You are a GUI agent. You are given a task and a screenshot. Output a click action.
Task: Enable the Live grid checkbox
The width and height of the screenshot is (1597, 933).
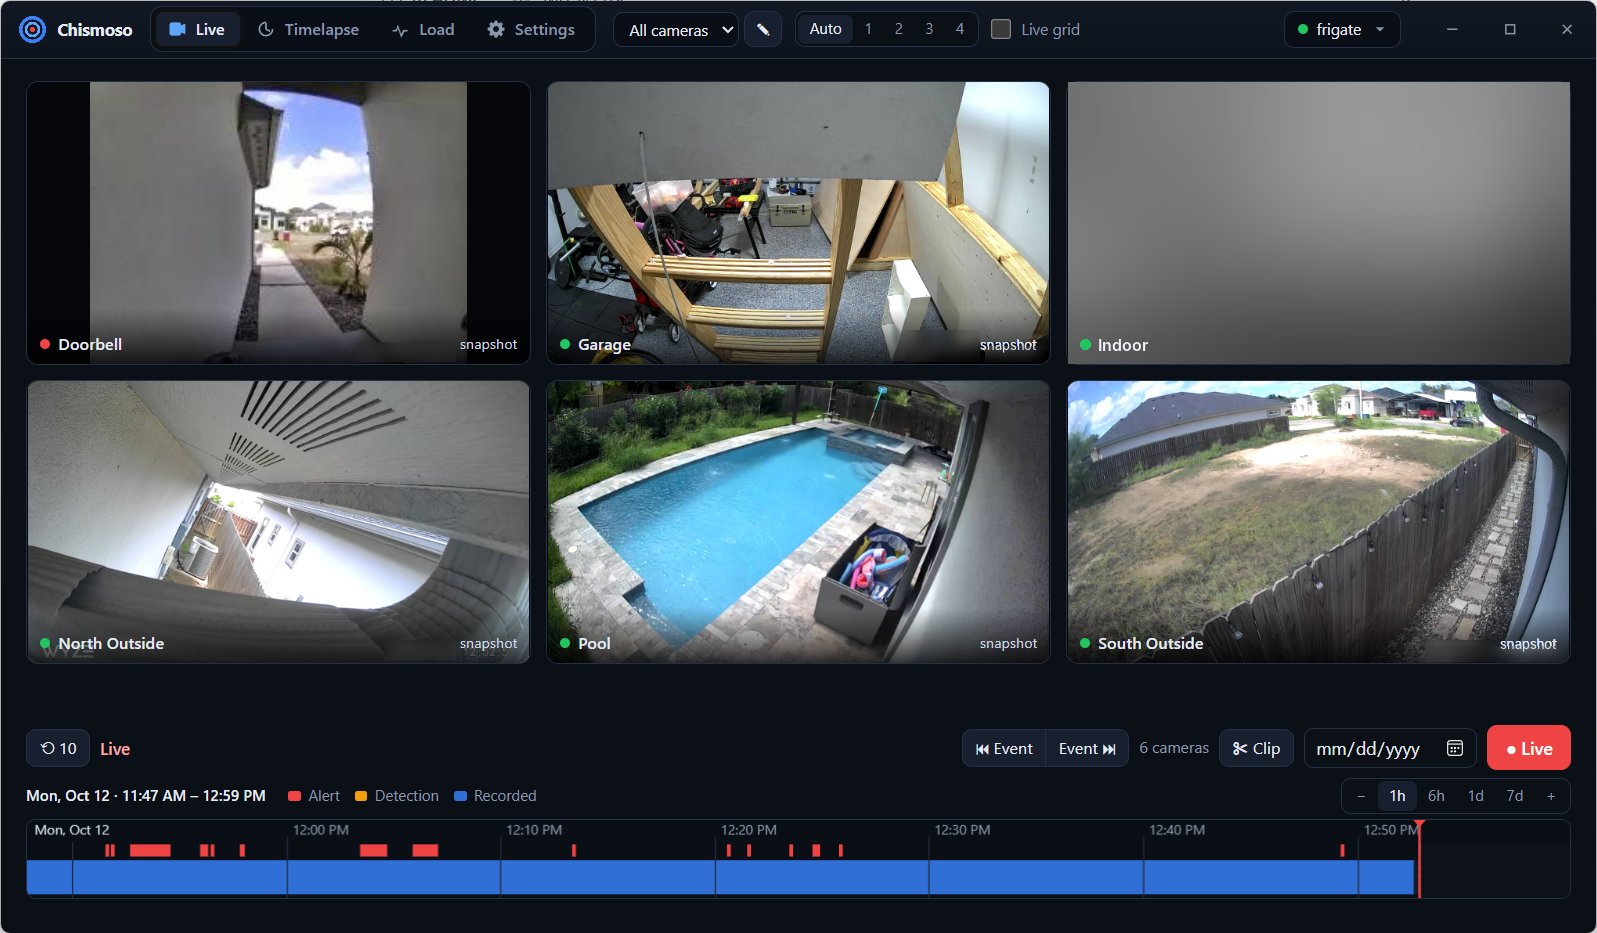pyautogui.click(x=1000, y=29)
